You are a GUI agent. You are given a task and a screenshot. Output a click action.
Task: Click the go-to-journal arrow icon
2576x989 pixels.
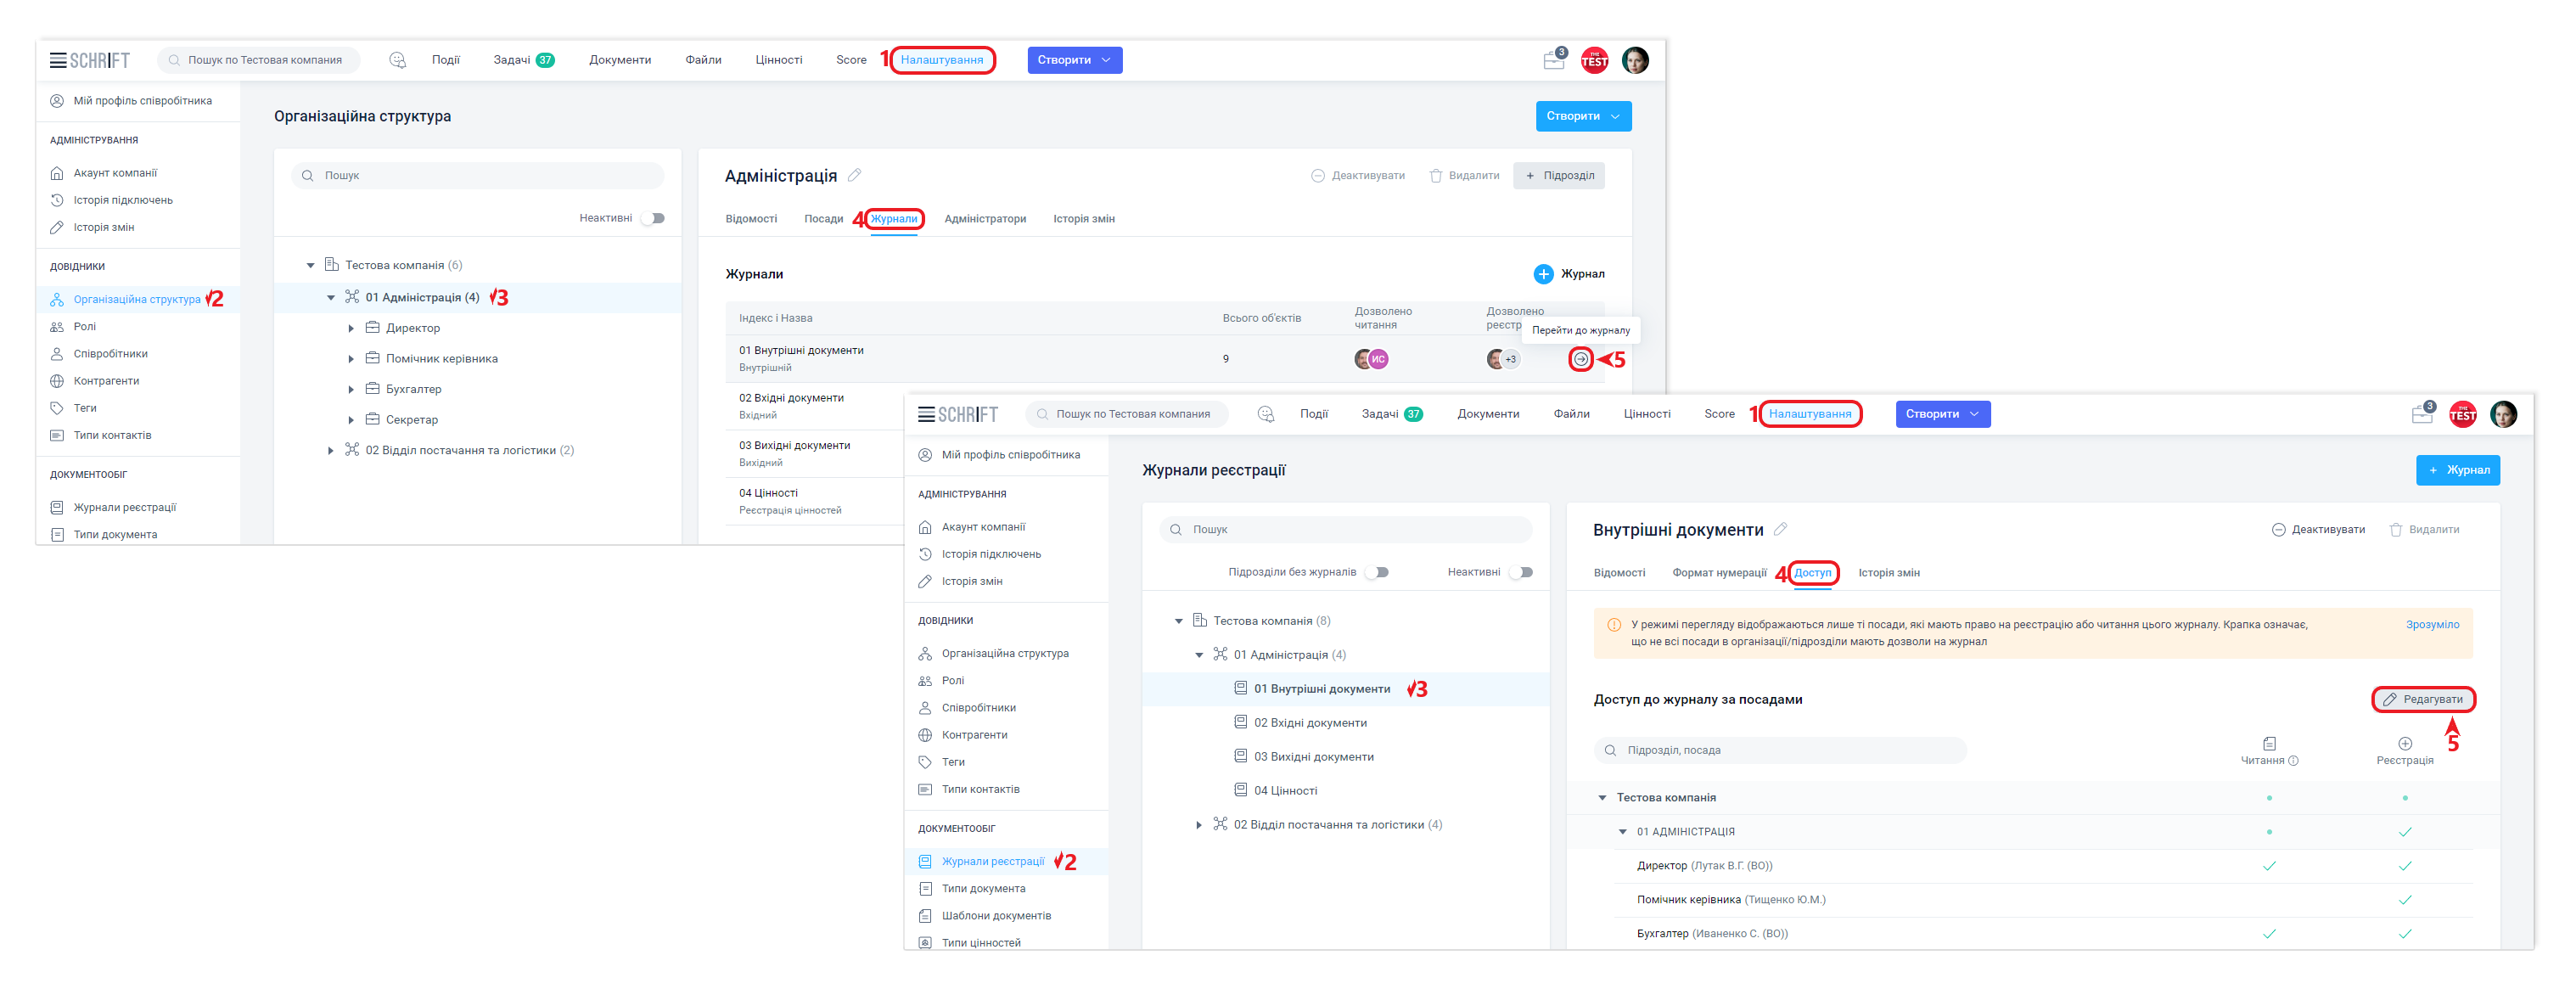(1580, 359)
